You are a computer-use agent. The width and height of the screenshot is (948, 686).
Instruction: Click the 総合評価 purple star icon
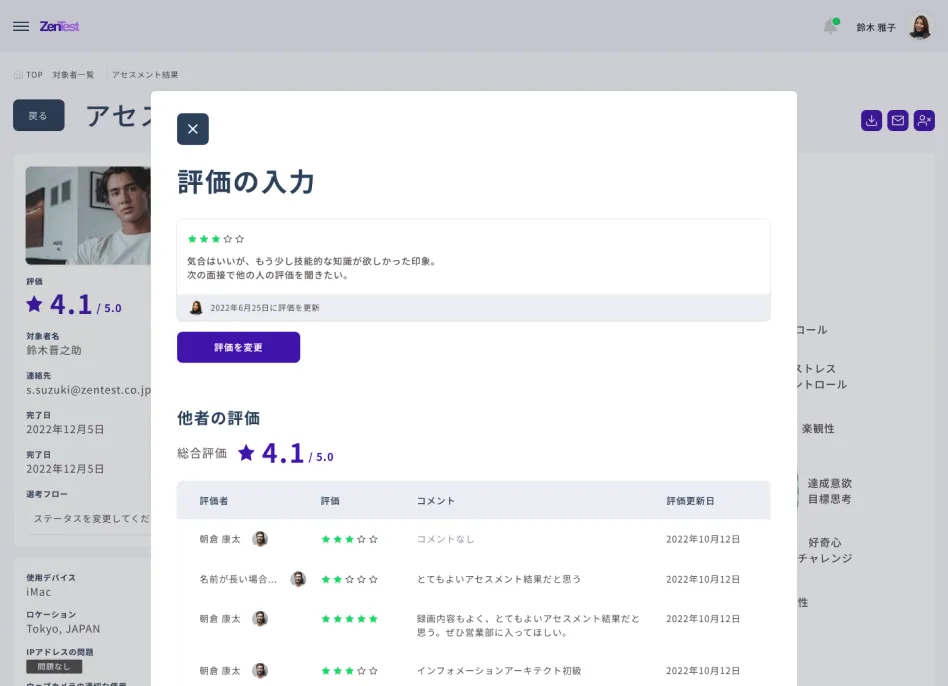point(246,453)
